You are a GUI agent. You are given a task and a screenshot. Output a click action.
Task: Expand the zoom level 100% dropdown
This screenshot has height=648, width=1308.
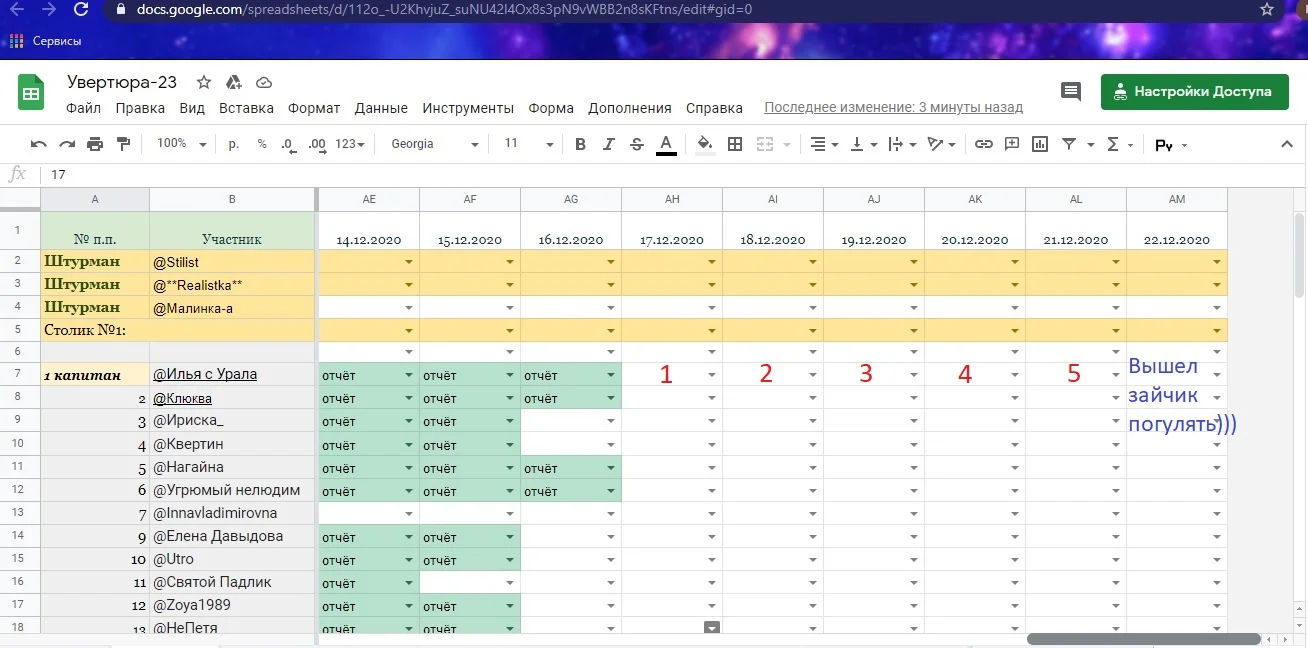(x=180, y=143)
